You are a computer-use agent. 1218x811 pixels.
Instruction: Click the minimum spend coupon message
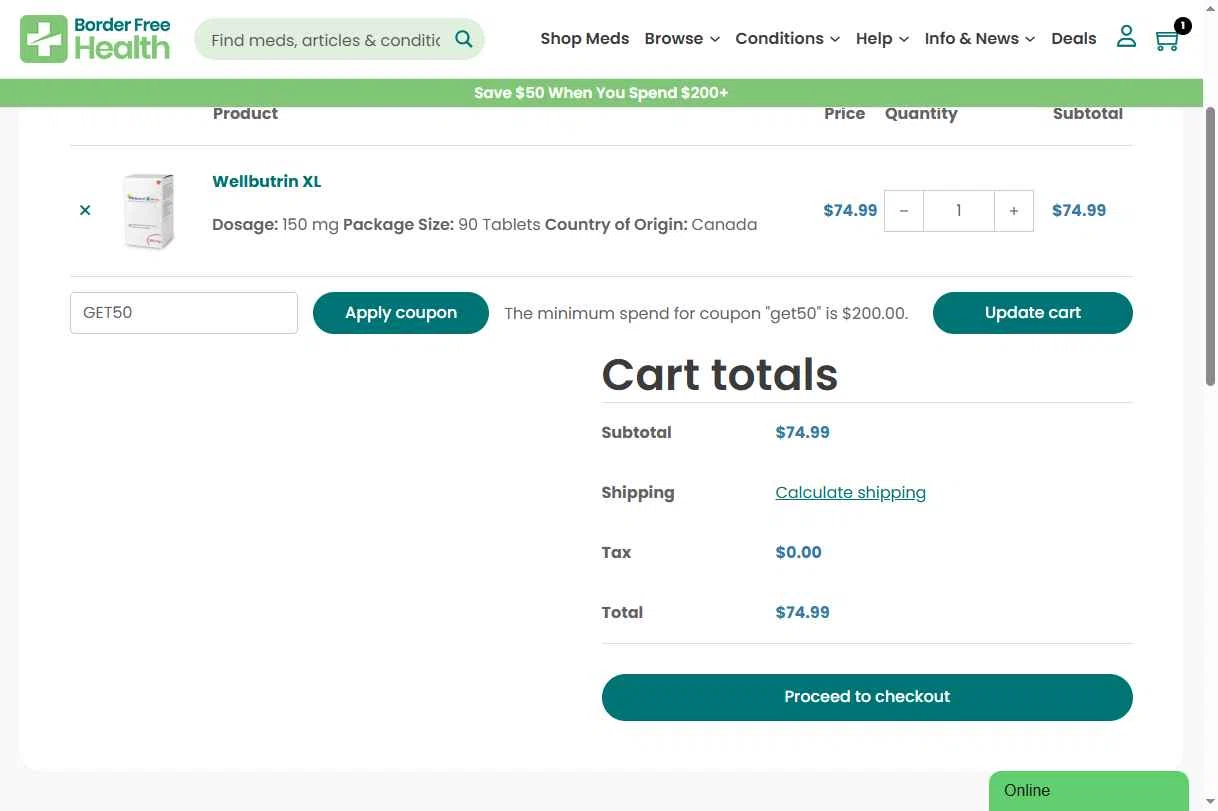pos(706,313)
